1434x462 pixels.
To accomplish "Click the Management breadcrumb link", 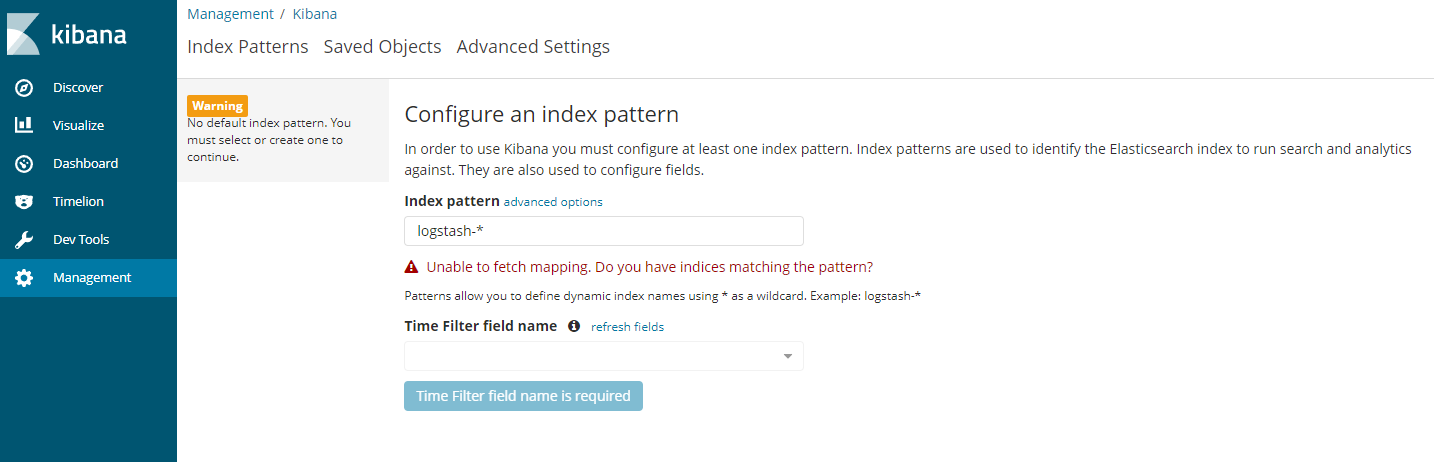I will (x=230, y=14).
